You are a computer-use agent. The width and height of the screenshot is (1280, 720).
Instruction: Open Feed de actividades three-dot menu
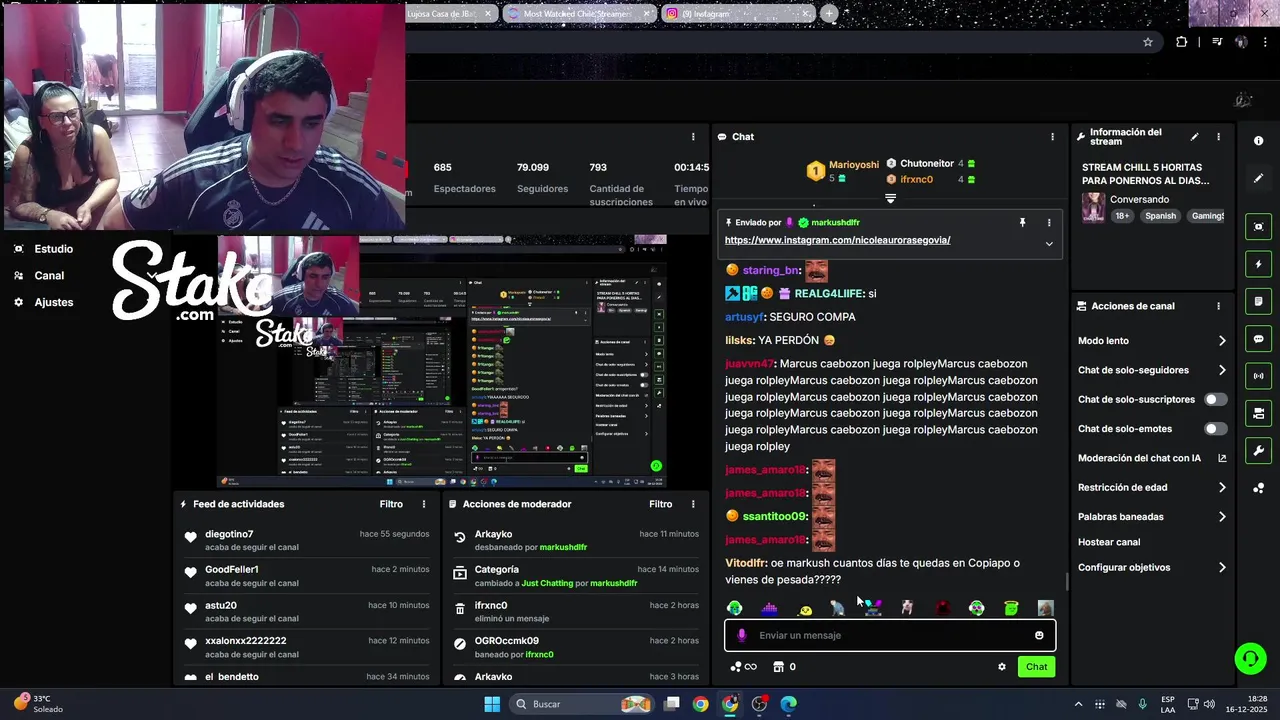(x=424, y=504)
